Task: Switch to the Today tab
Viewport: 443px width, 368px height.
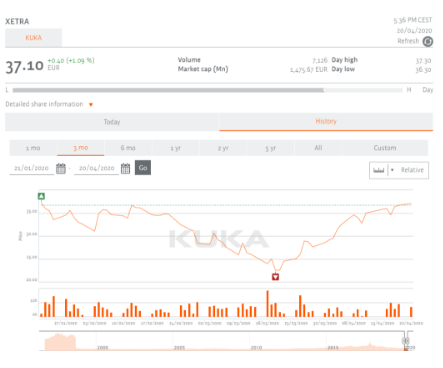Action: (x=112, y=122)
